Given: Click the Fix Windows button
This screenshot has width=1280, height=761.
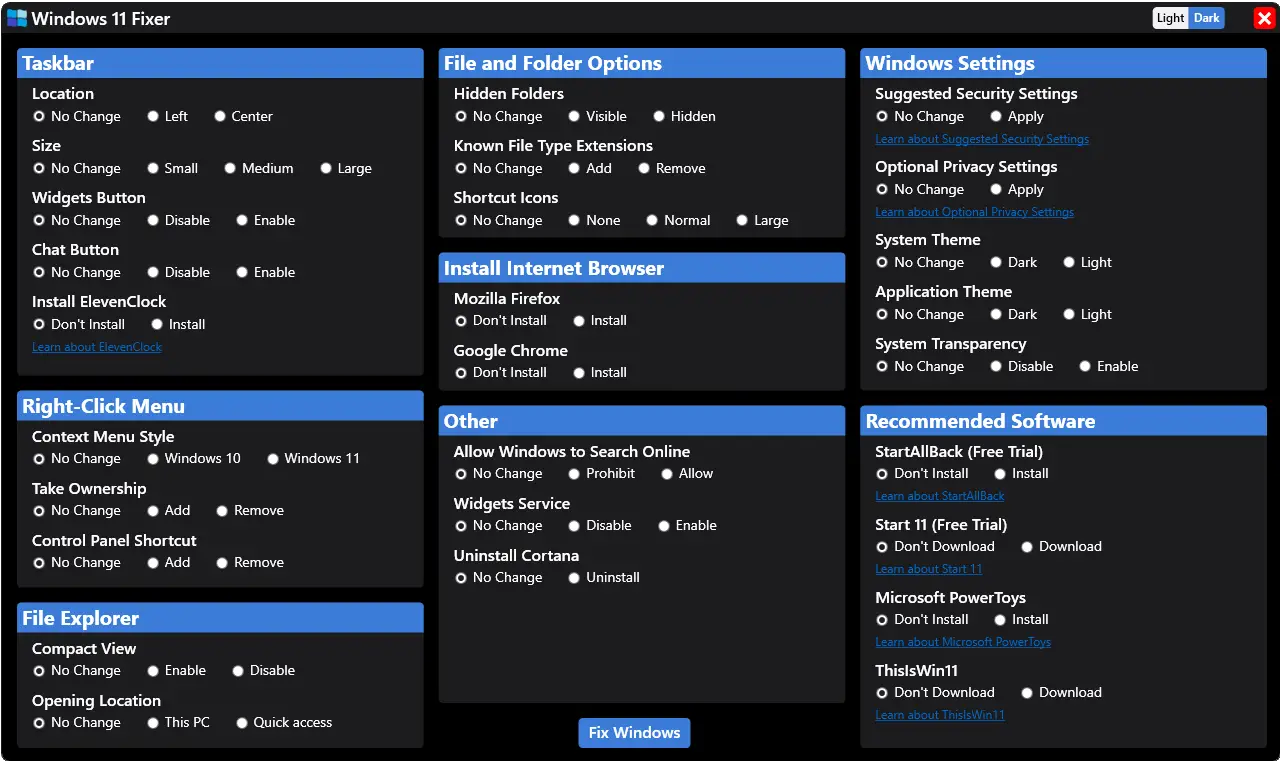Looking at the screenshot, I should (x=634, y=733).
